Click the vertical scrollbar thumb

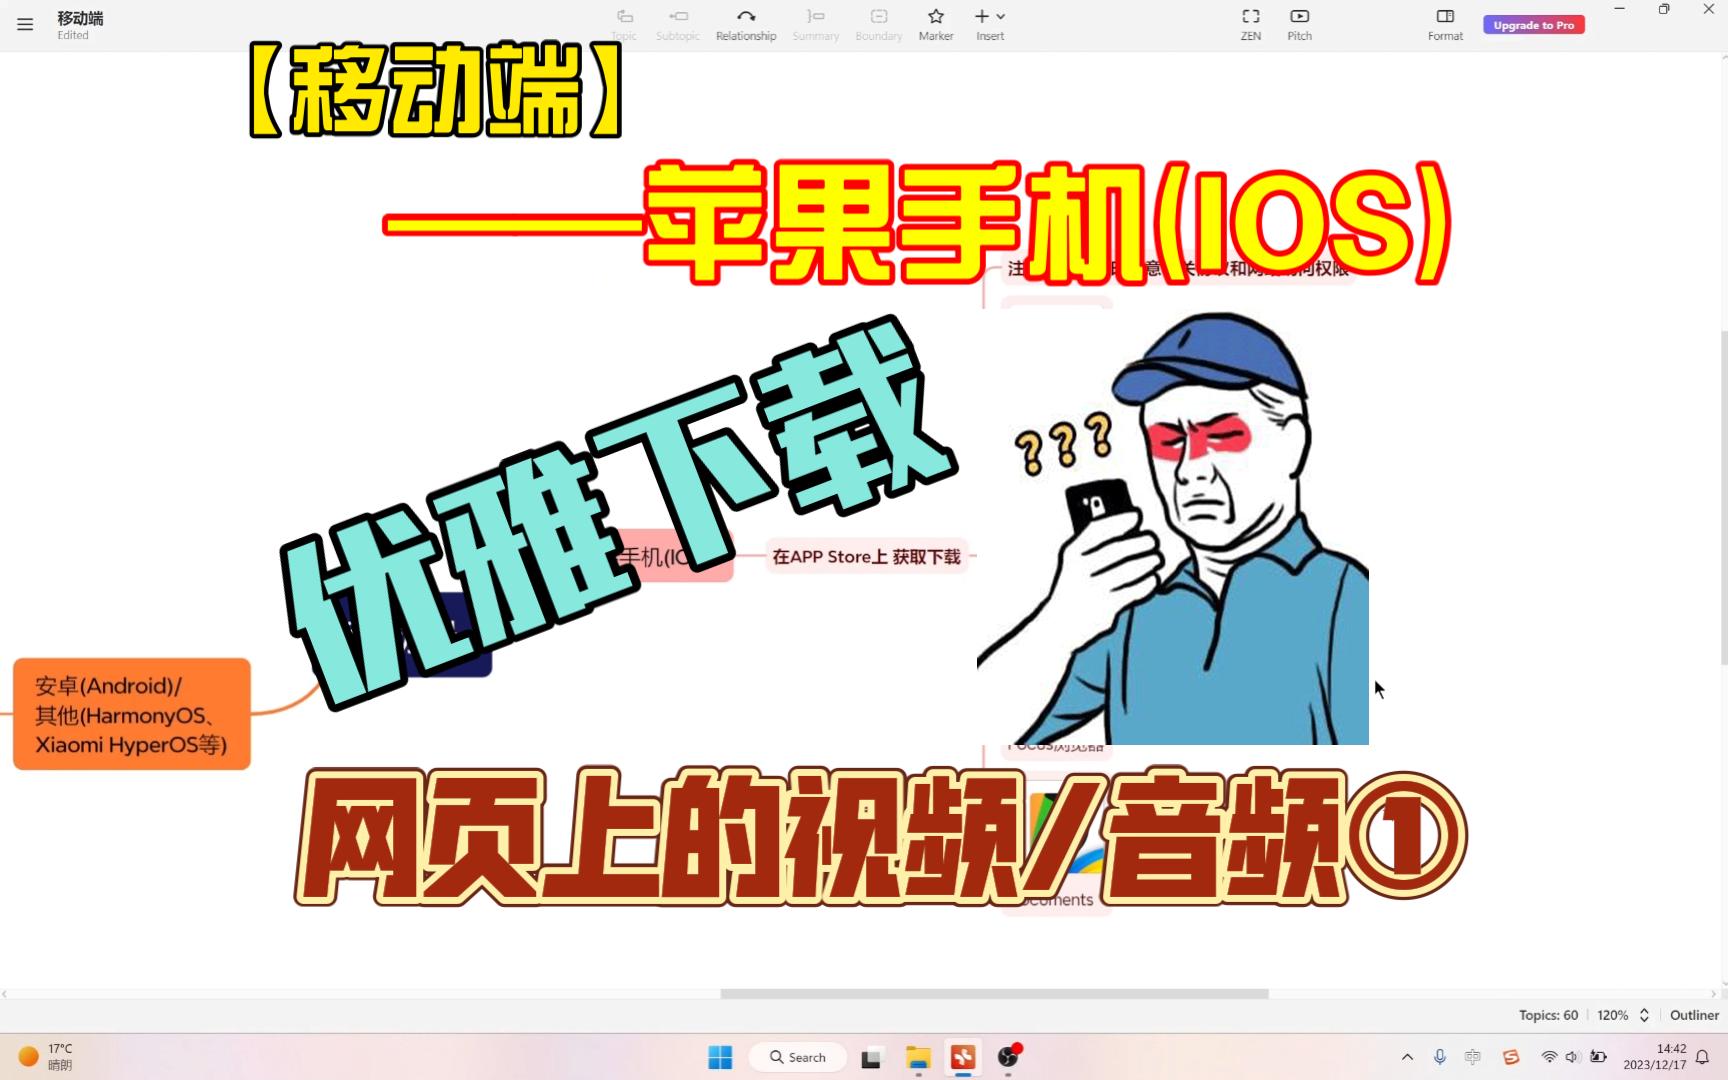tap(1723, 497)
